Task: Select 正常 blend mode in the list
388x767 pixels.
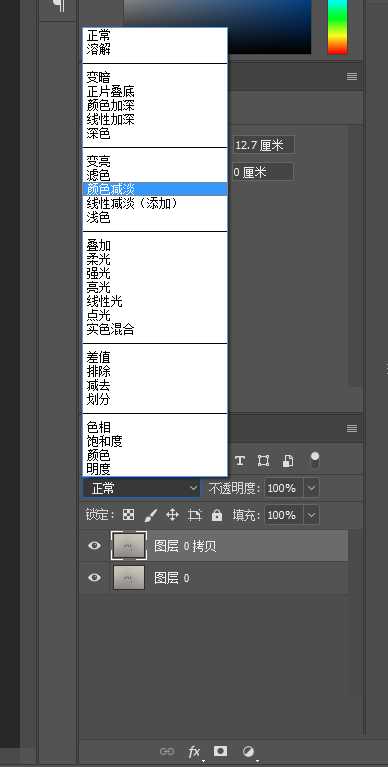Action: click(x=155, y=36)
